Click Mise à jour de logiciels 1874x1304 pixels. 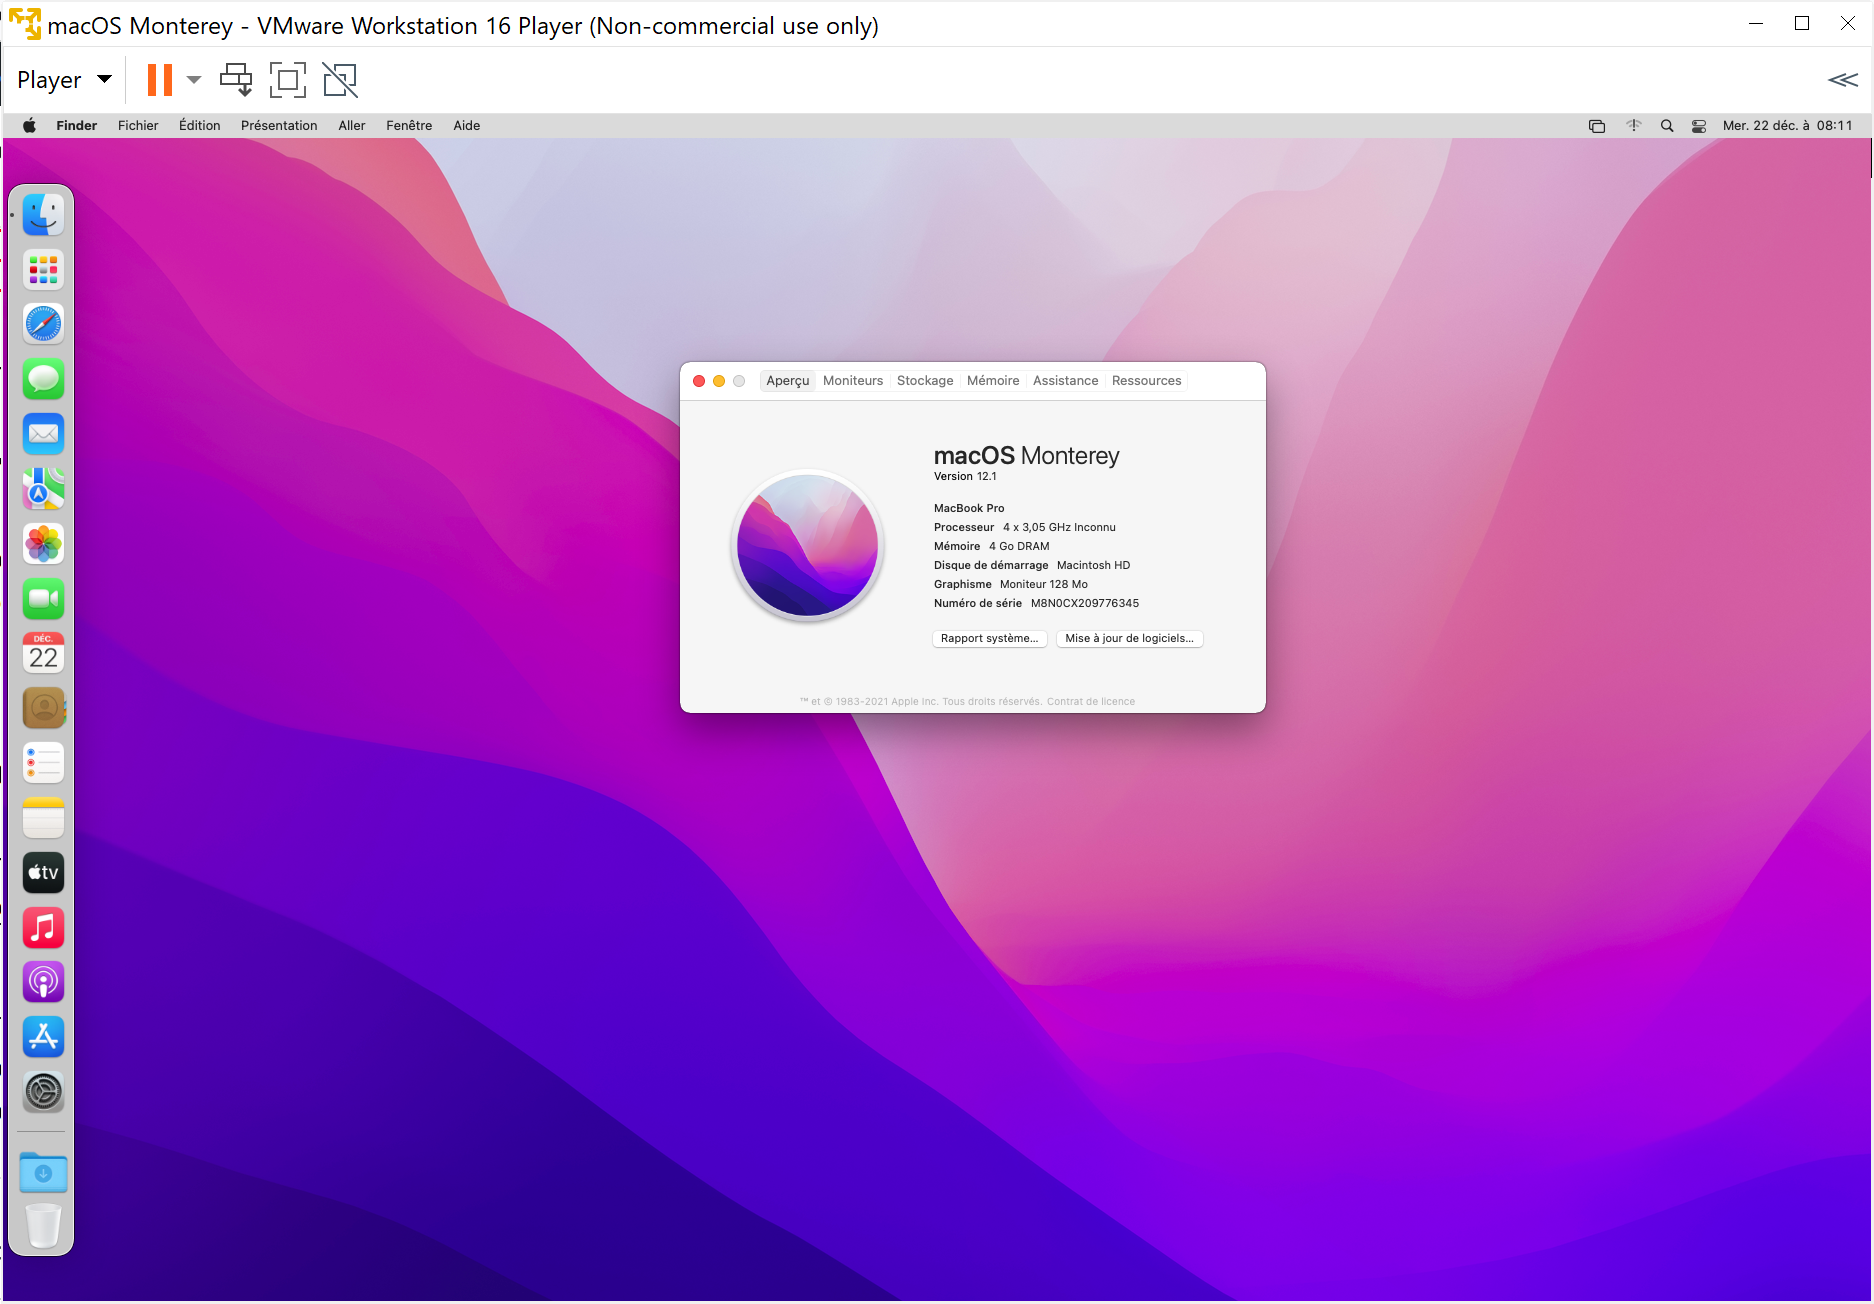(x=1128, y=639)
